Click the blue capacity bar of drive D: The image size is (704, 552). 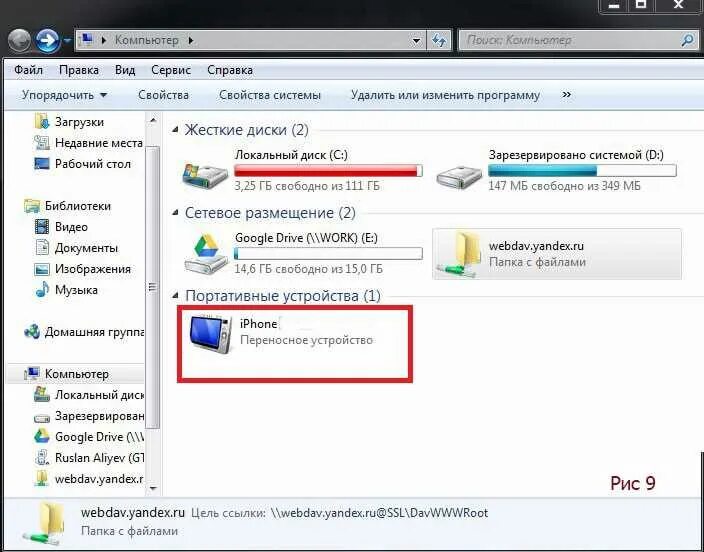tap(582, 171)
